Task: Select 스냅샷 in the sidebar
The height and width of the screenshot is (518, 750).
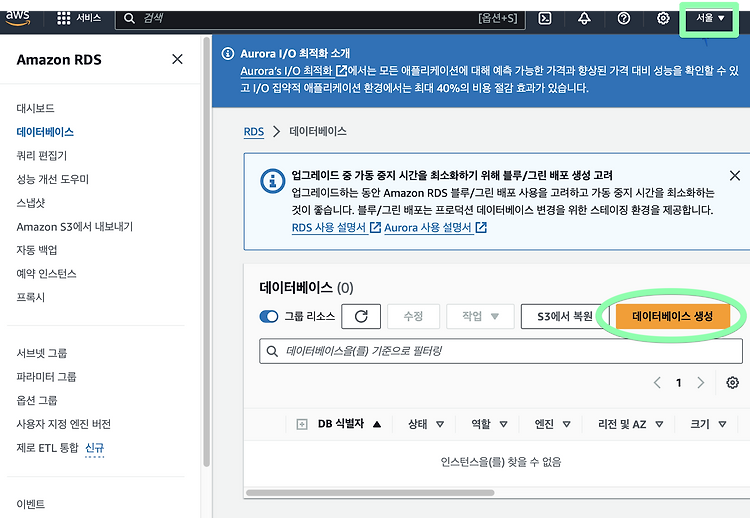Action: [31, 203]
